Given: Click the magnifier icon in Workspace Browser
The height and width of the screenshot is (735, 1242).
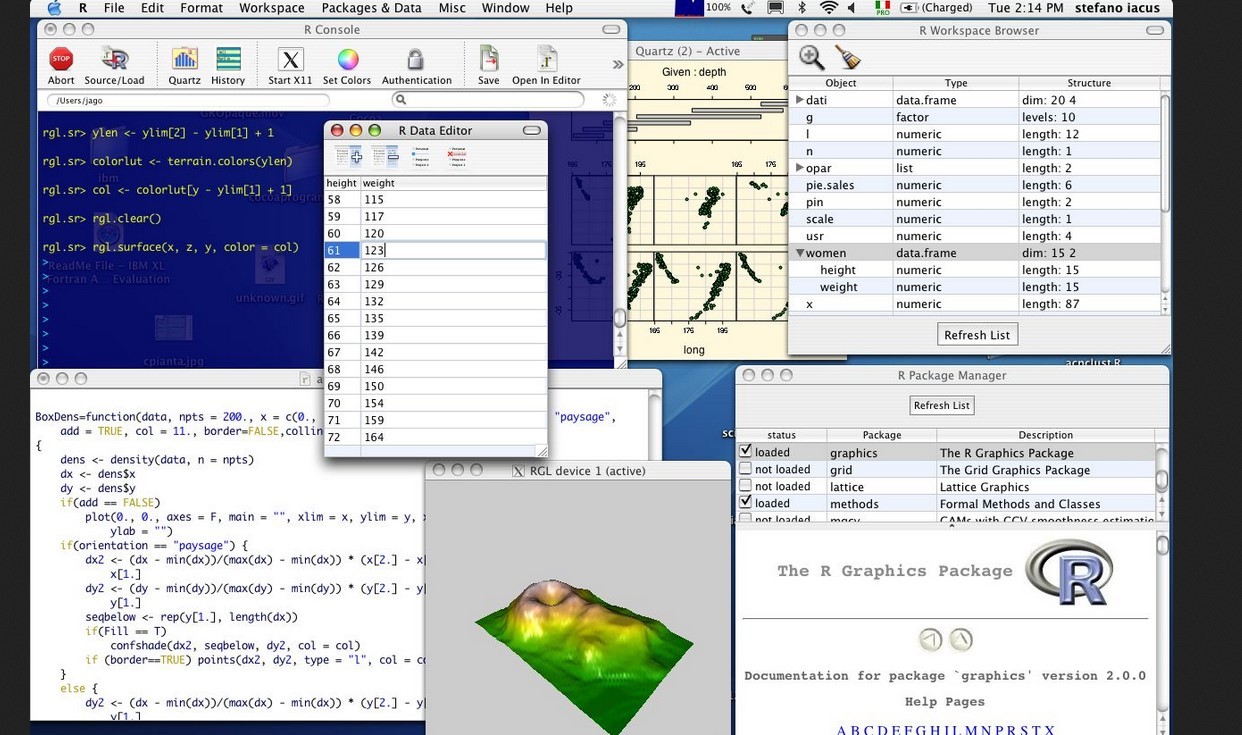Looking at the screenshot, I should pos(811,58).
